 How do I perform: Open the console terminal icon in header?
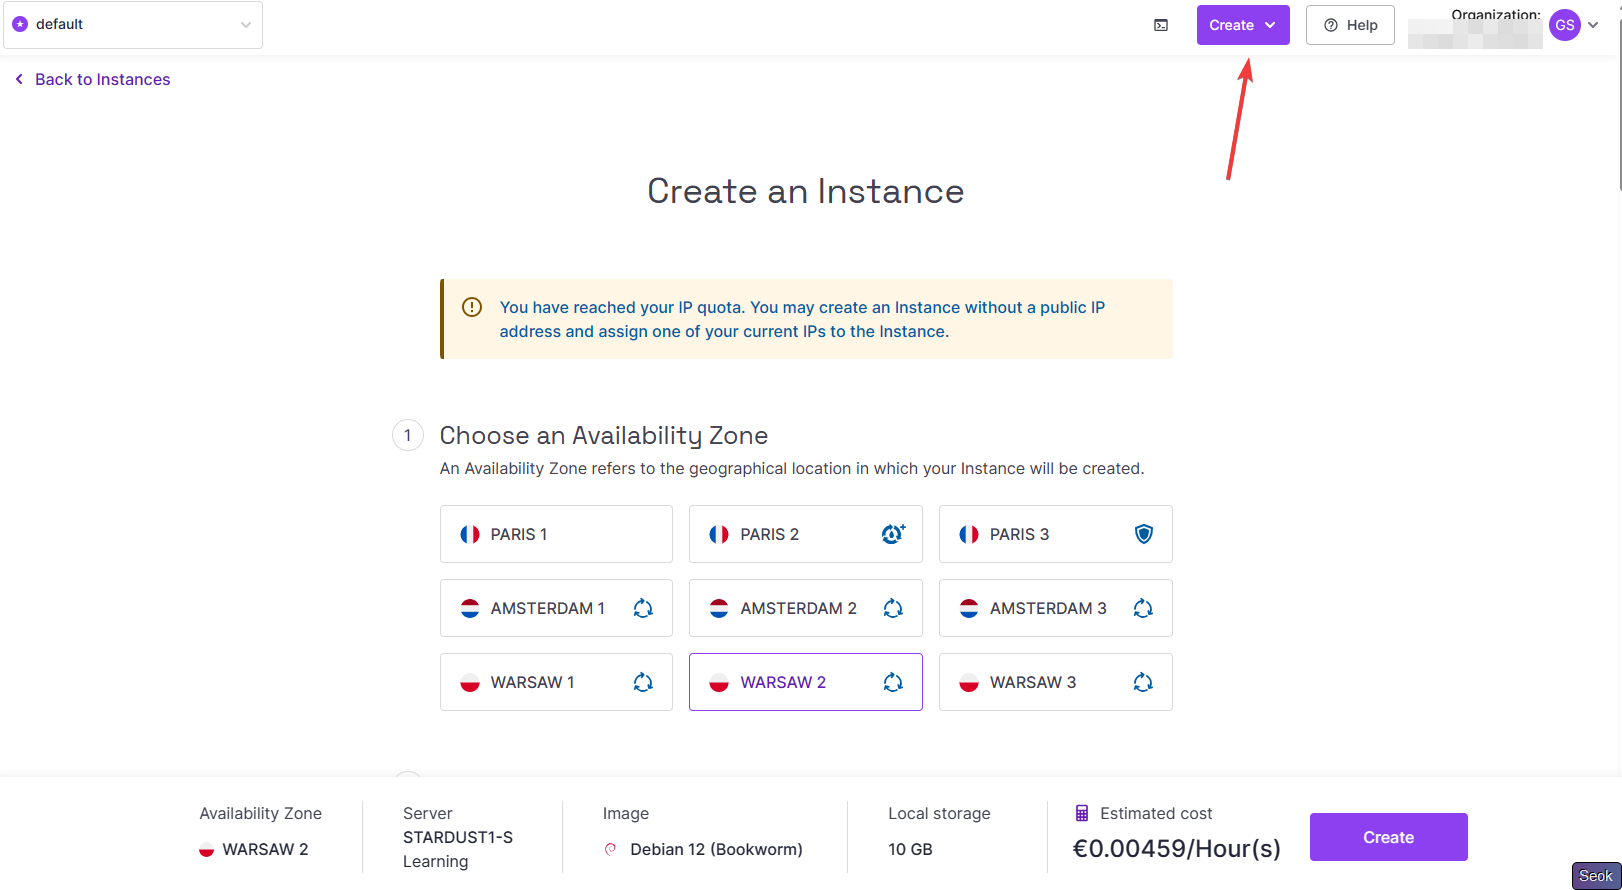(x=1161, y=25)
